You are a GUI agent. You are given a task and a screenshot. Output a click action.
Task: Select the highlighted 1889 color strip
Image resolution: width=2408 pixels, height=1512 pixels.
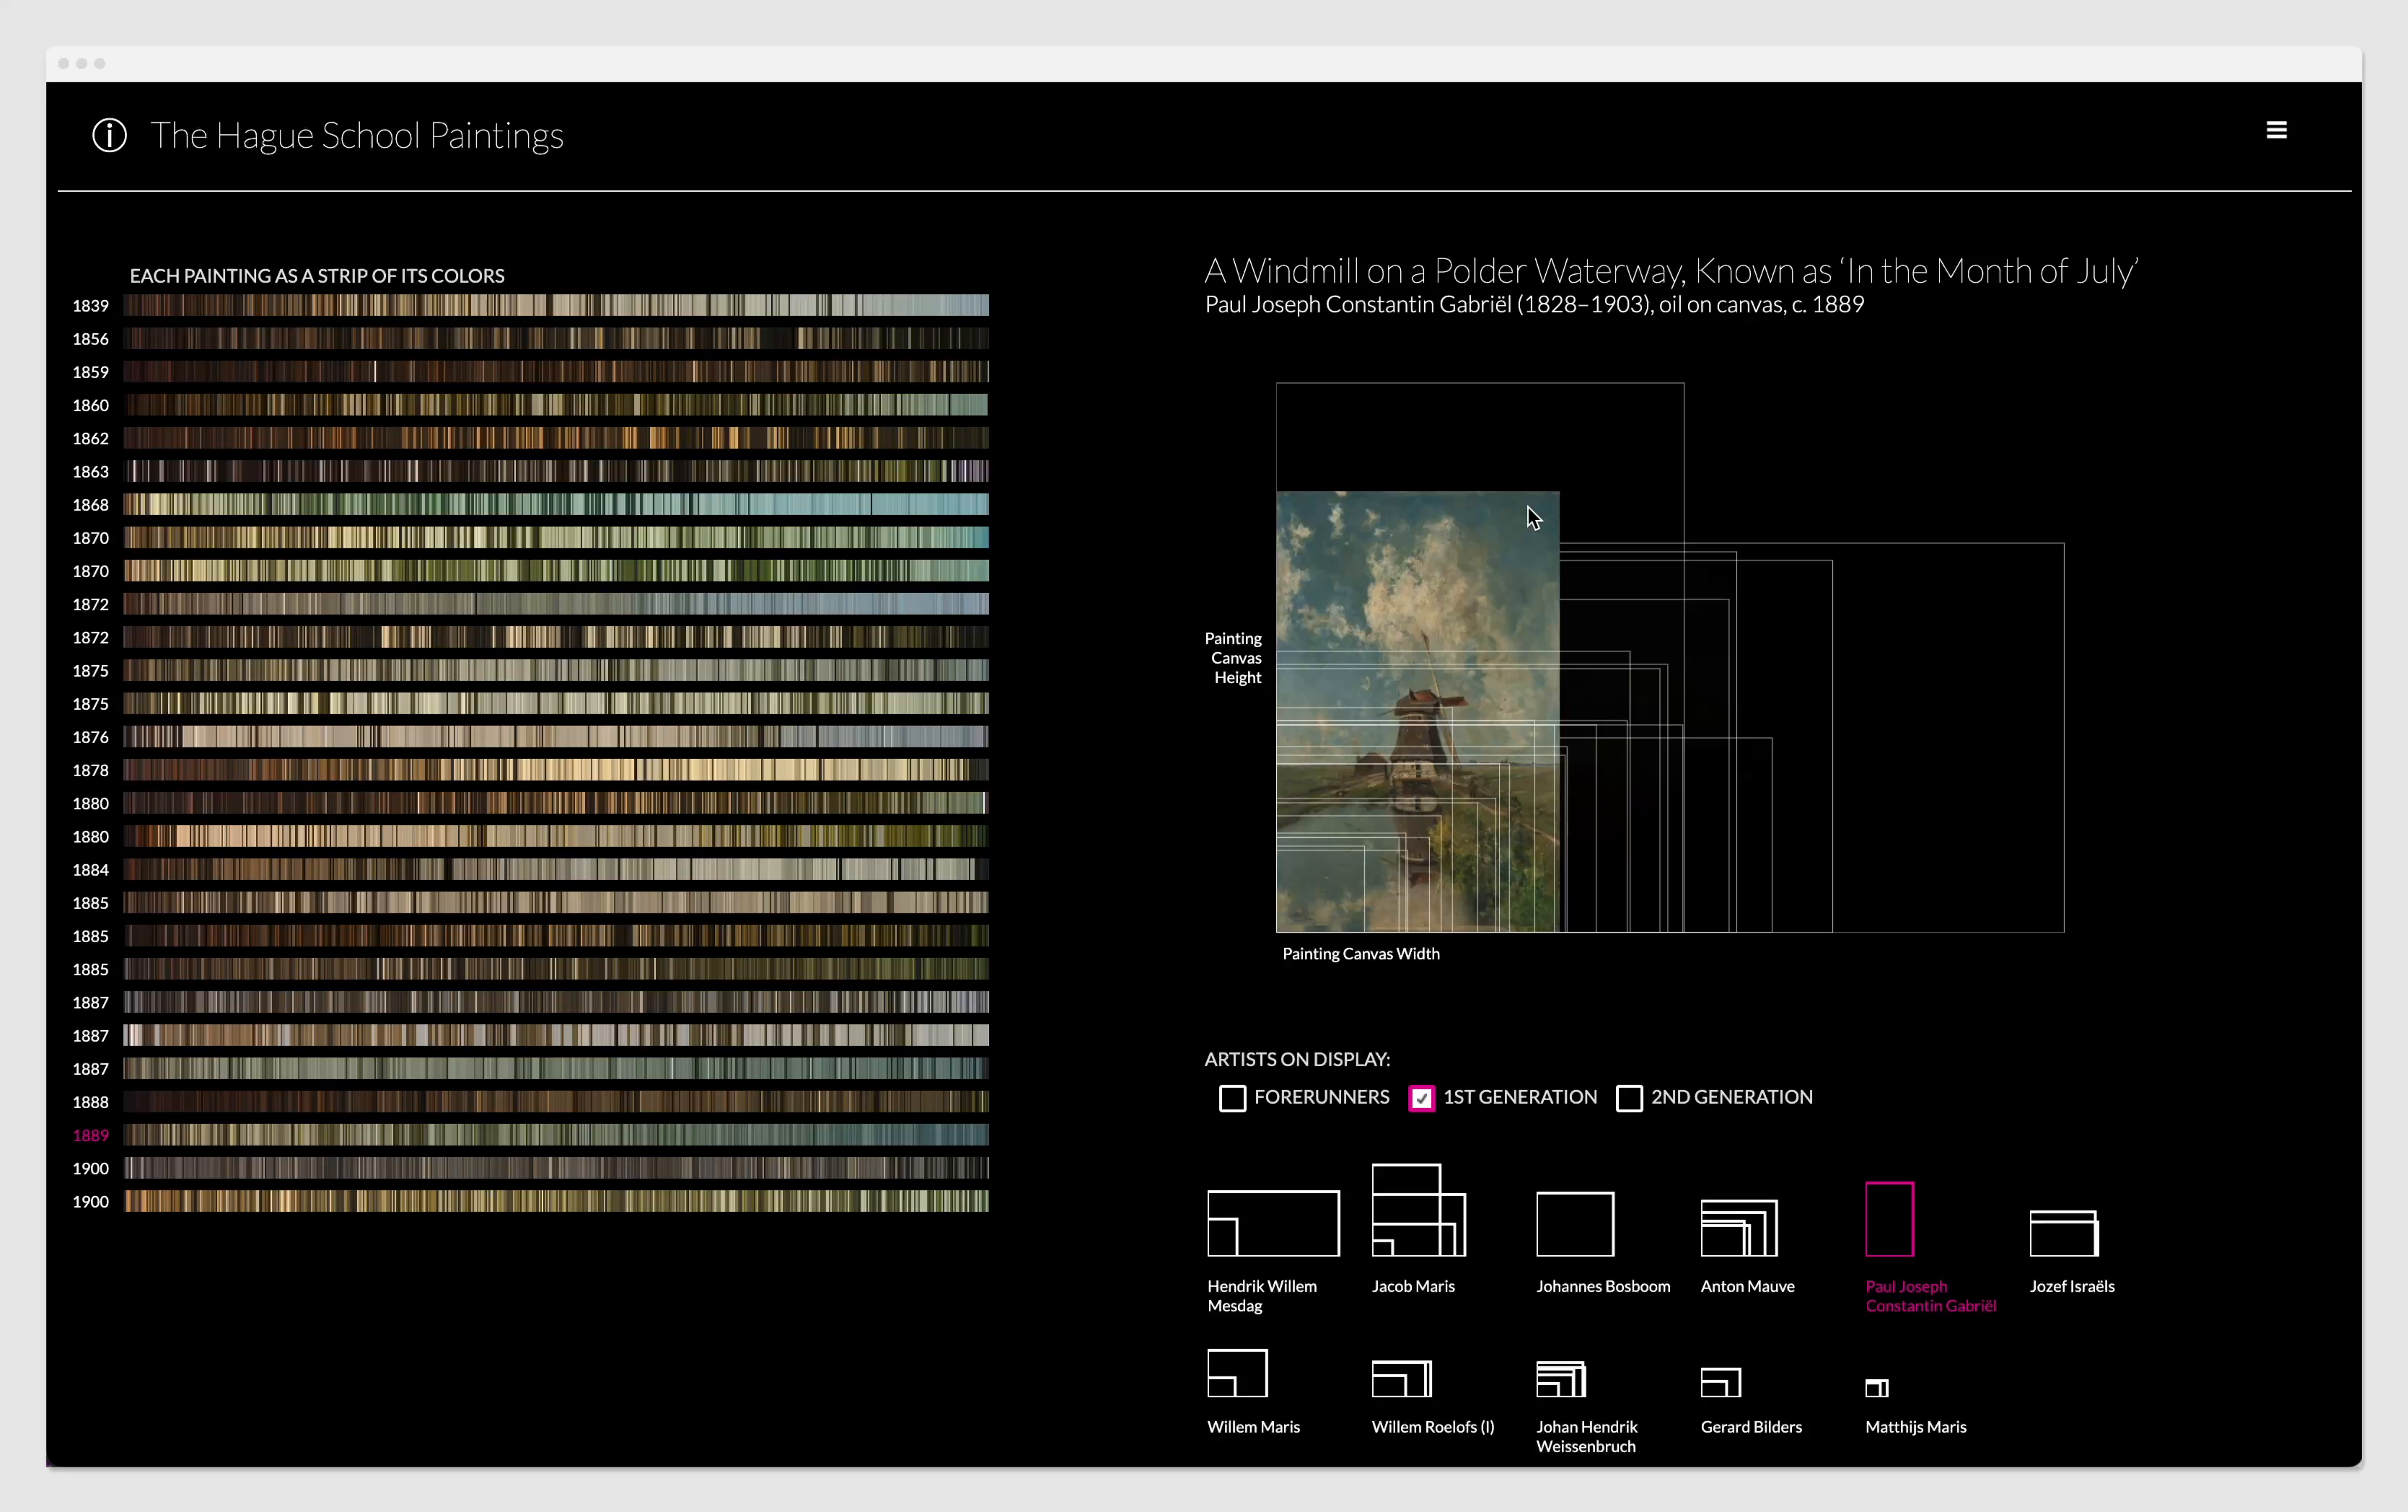(556, 1134)
